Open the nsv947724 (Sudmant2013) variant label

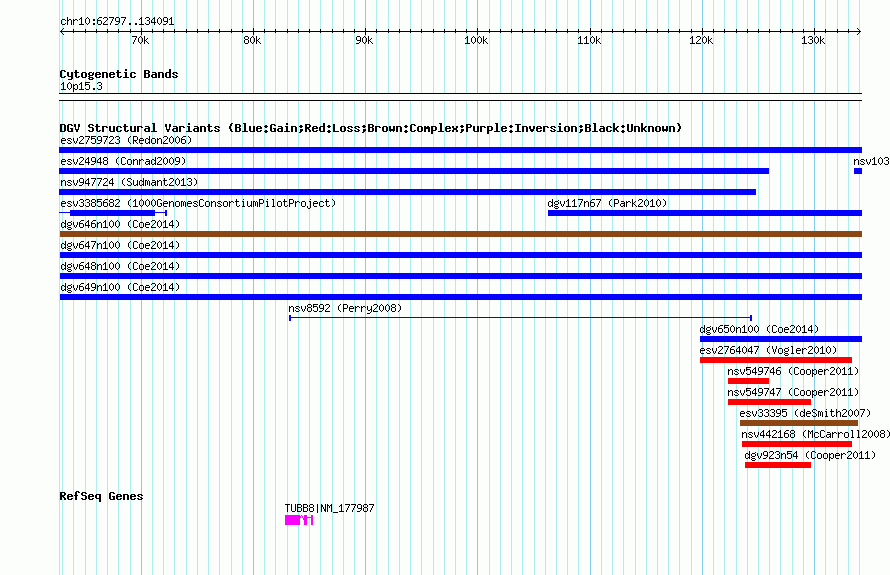pos(129,182)
